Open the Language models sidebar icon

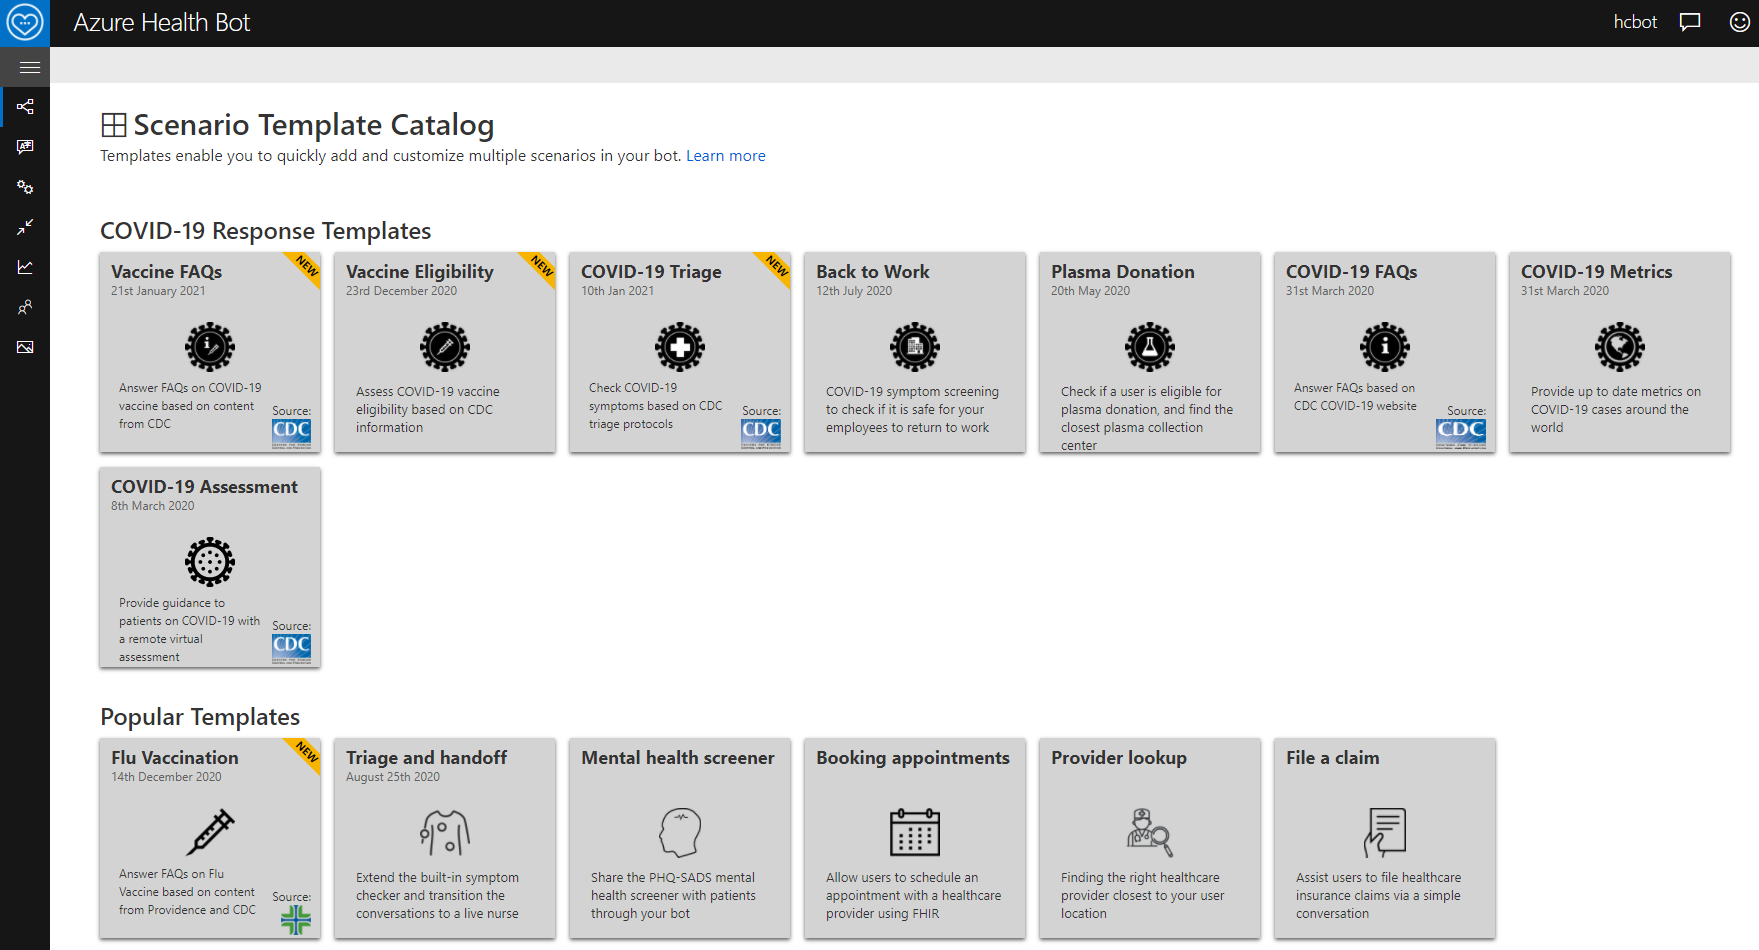pos(25,147)
